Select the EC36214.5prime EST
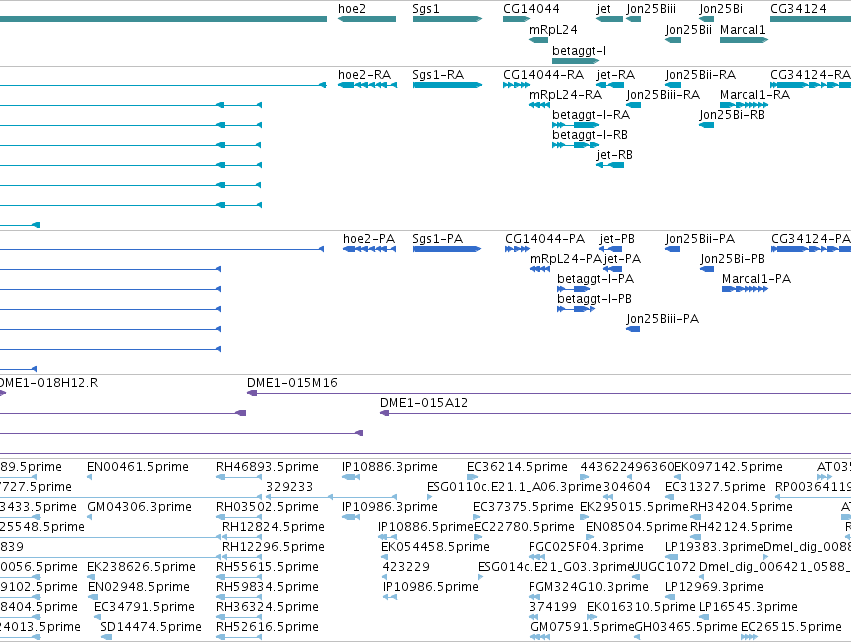 (x=473, y=477)
